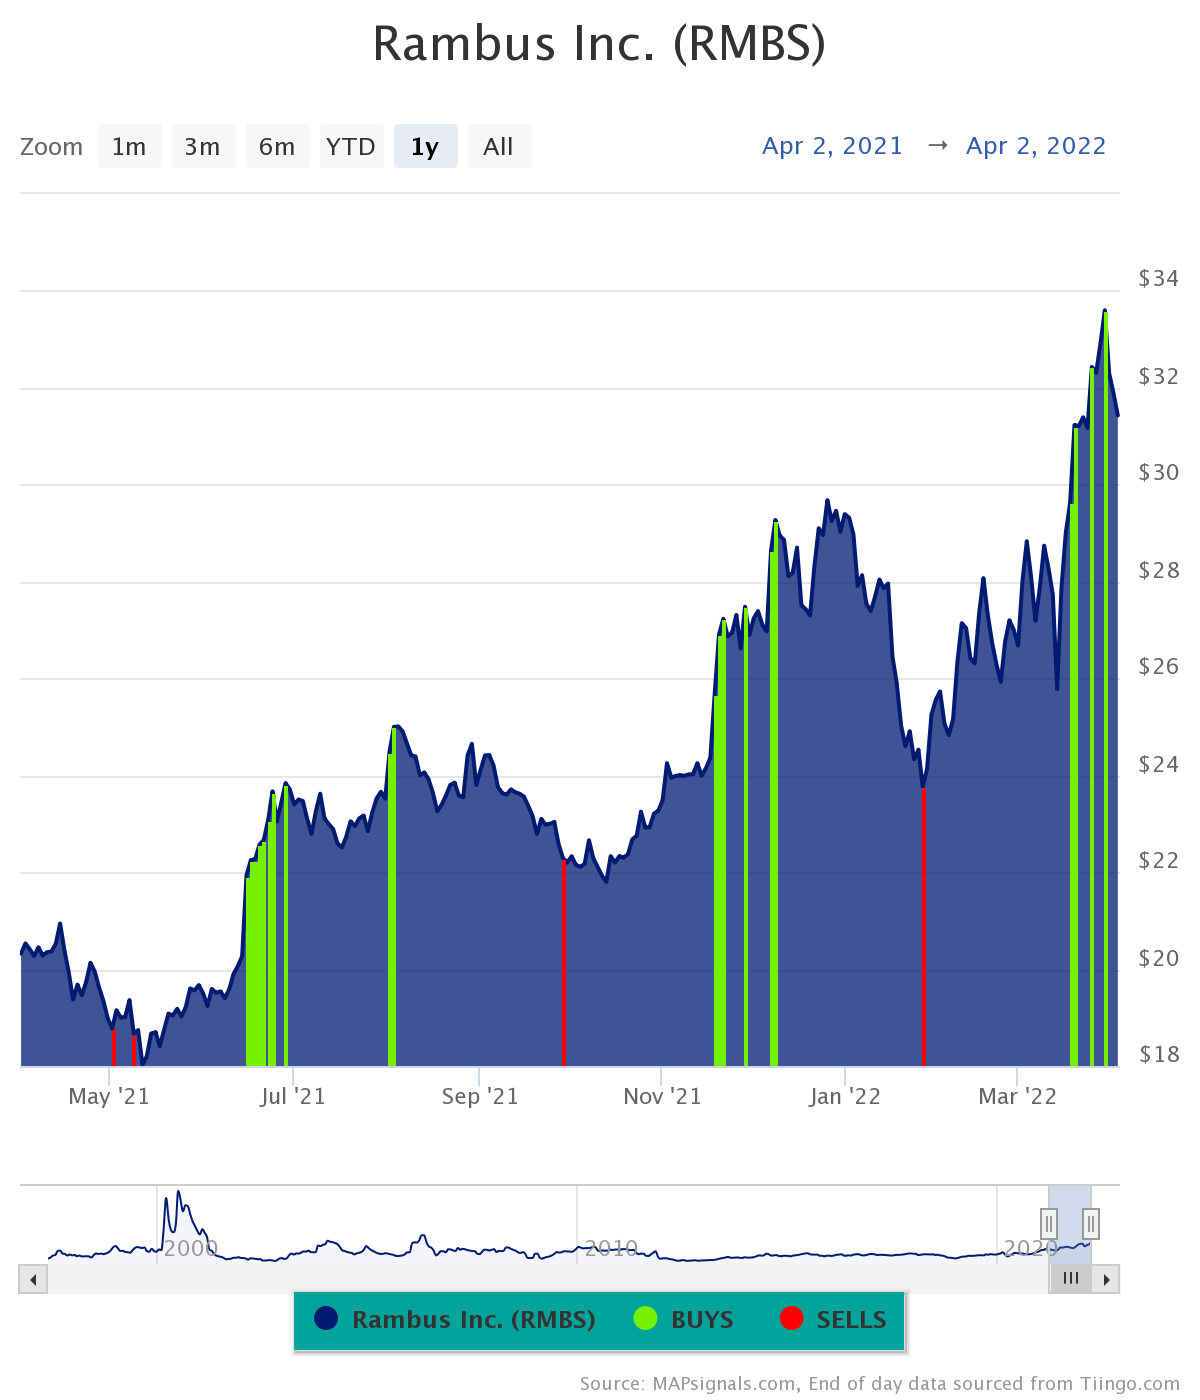Select the 1m zoom range
The image size is (1200, 1400).
[129, 147]
